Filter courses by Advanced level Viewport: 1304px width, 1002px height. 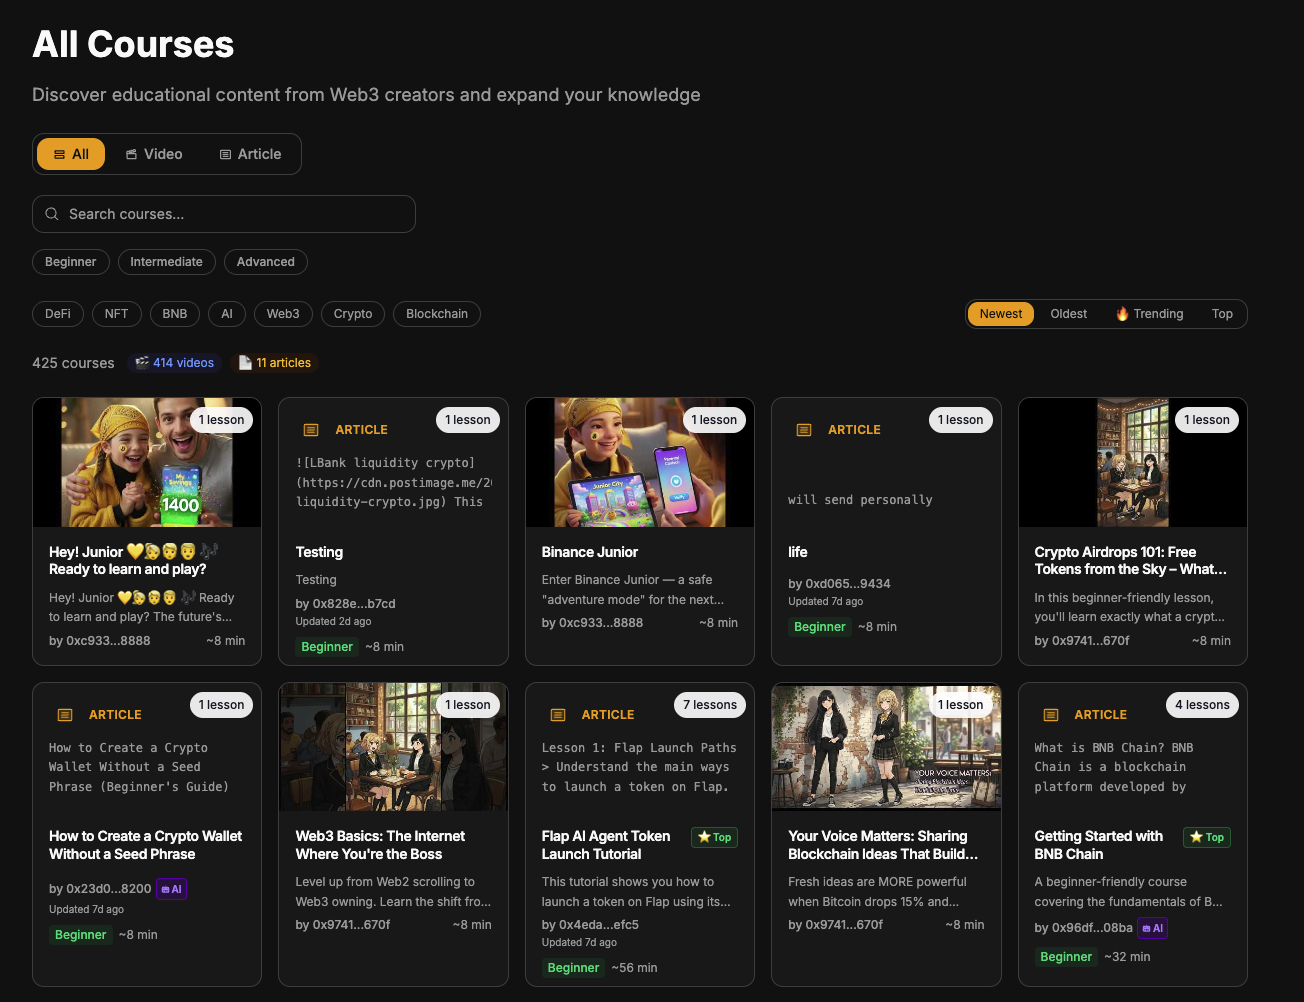pos(266,262)
